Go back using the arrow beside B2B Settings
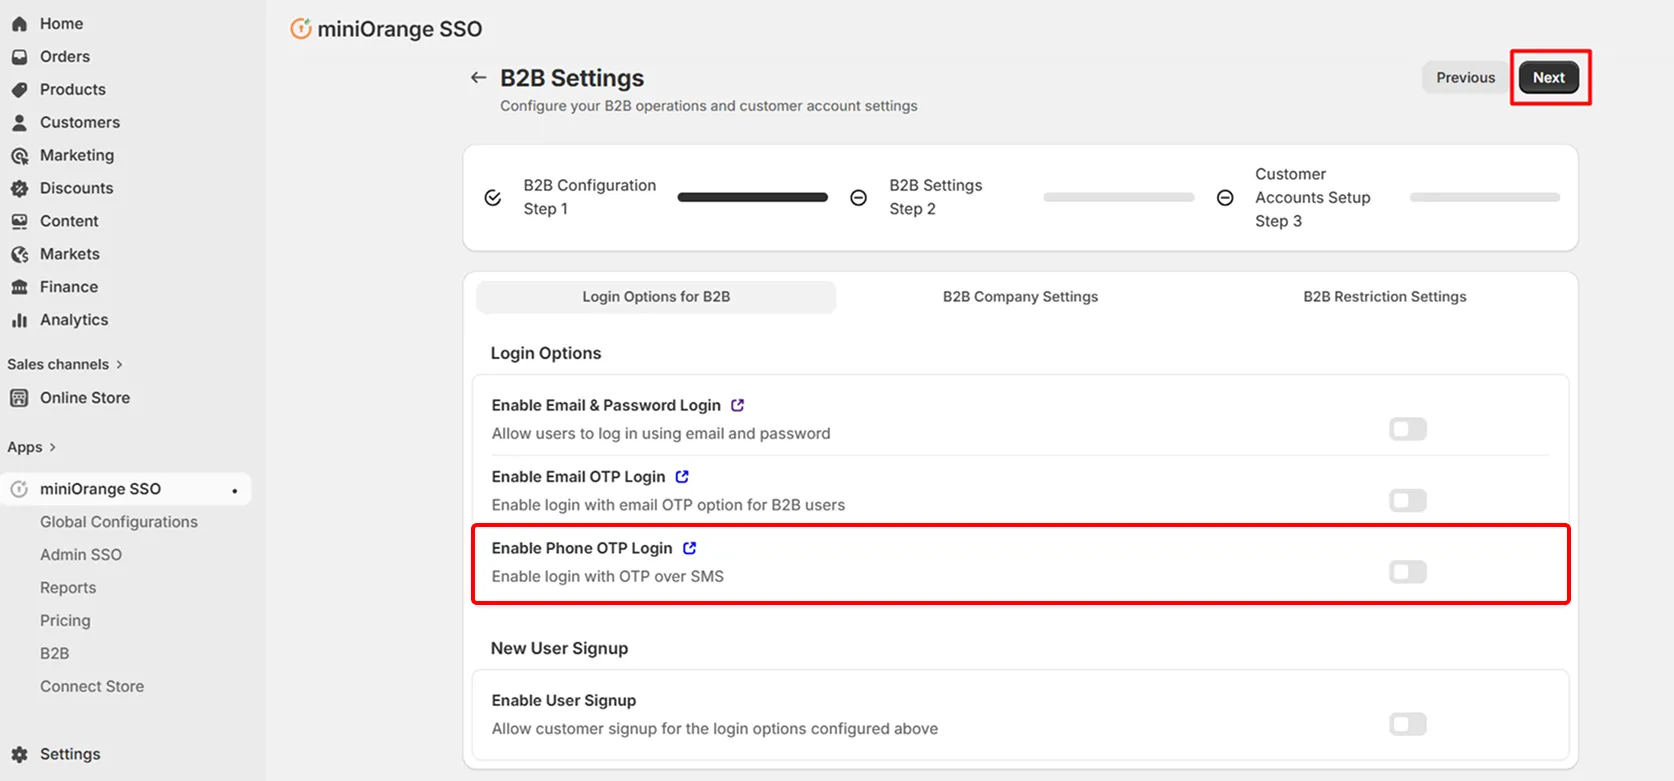This screenshot has width=1674, height=781. pos(478,78)
